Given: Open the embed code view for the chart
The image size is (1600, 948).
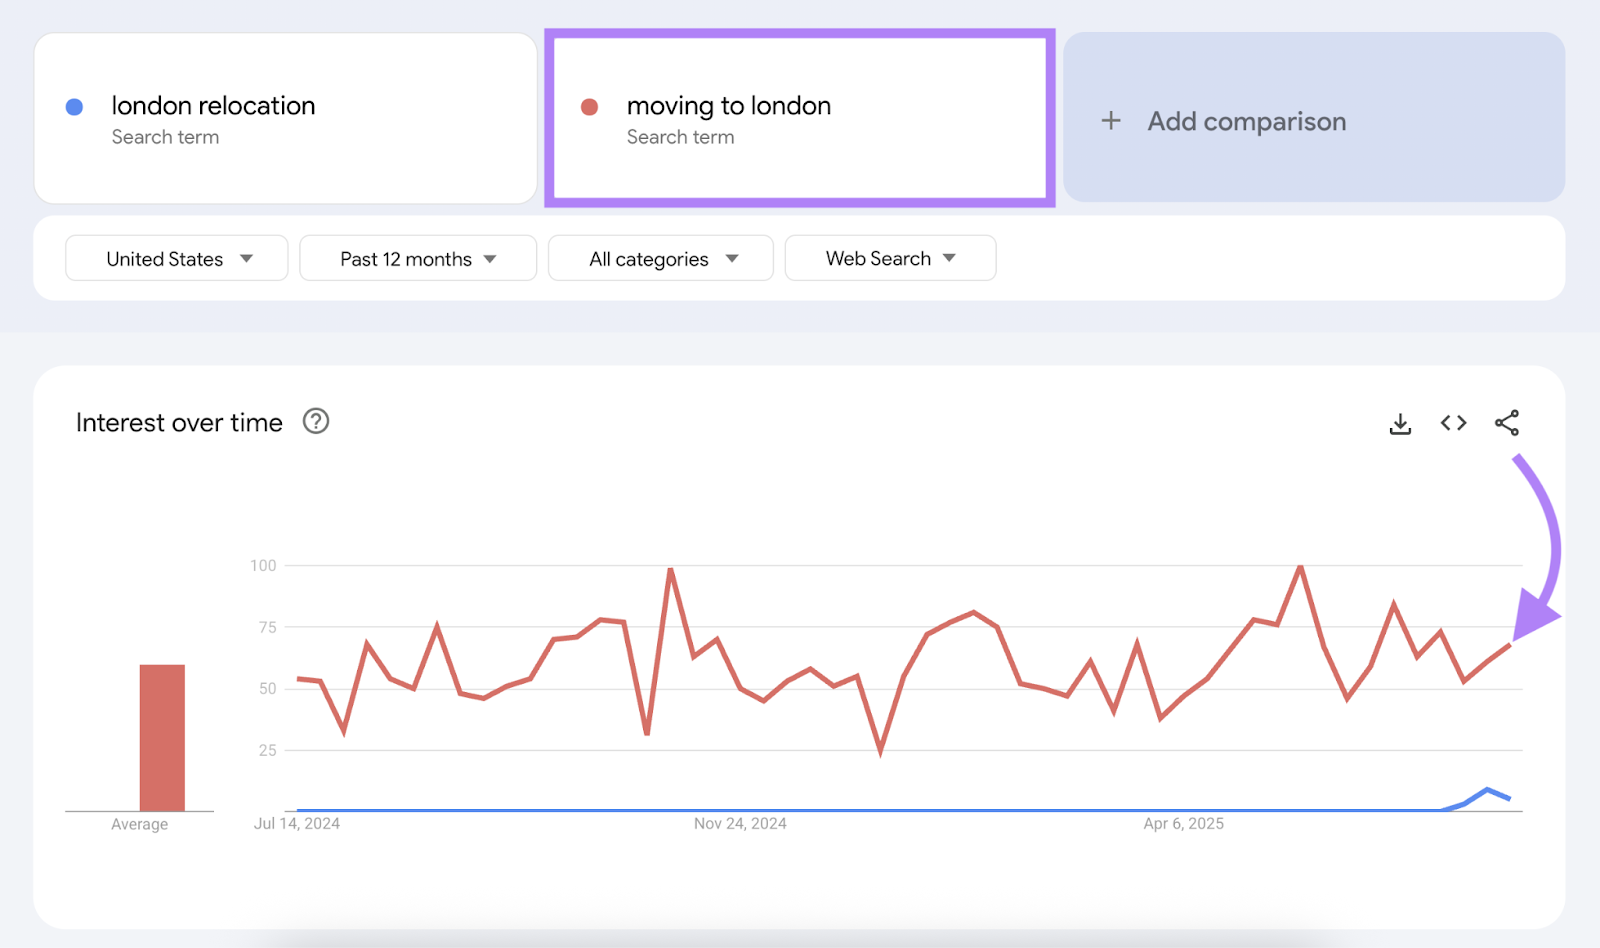Looking at the screenshot, I should 1453,423.
